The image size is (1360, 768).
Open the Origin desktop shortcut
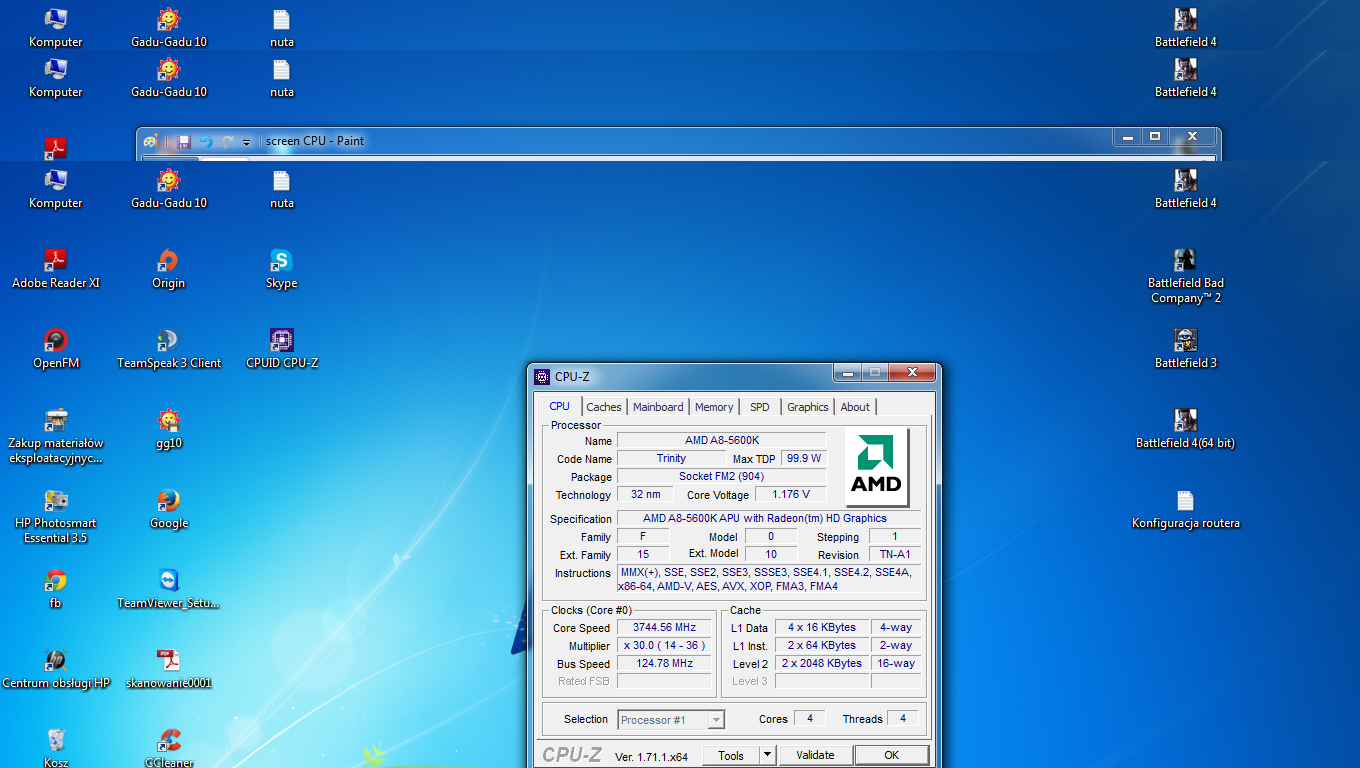(x=168, y=261)
